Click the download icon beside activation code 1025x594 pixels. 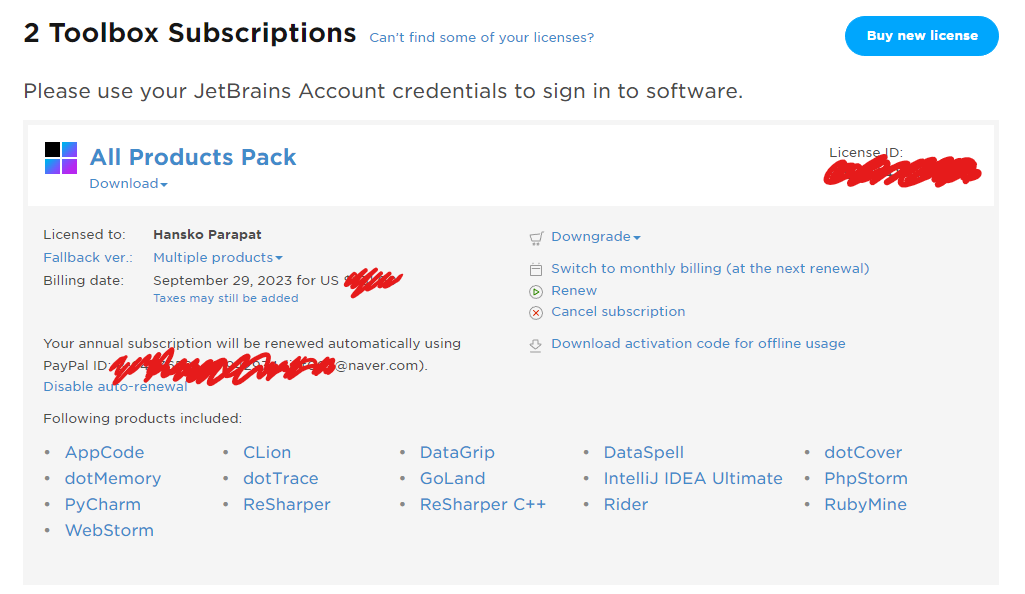tap(535, 345)
